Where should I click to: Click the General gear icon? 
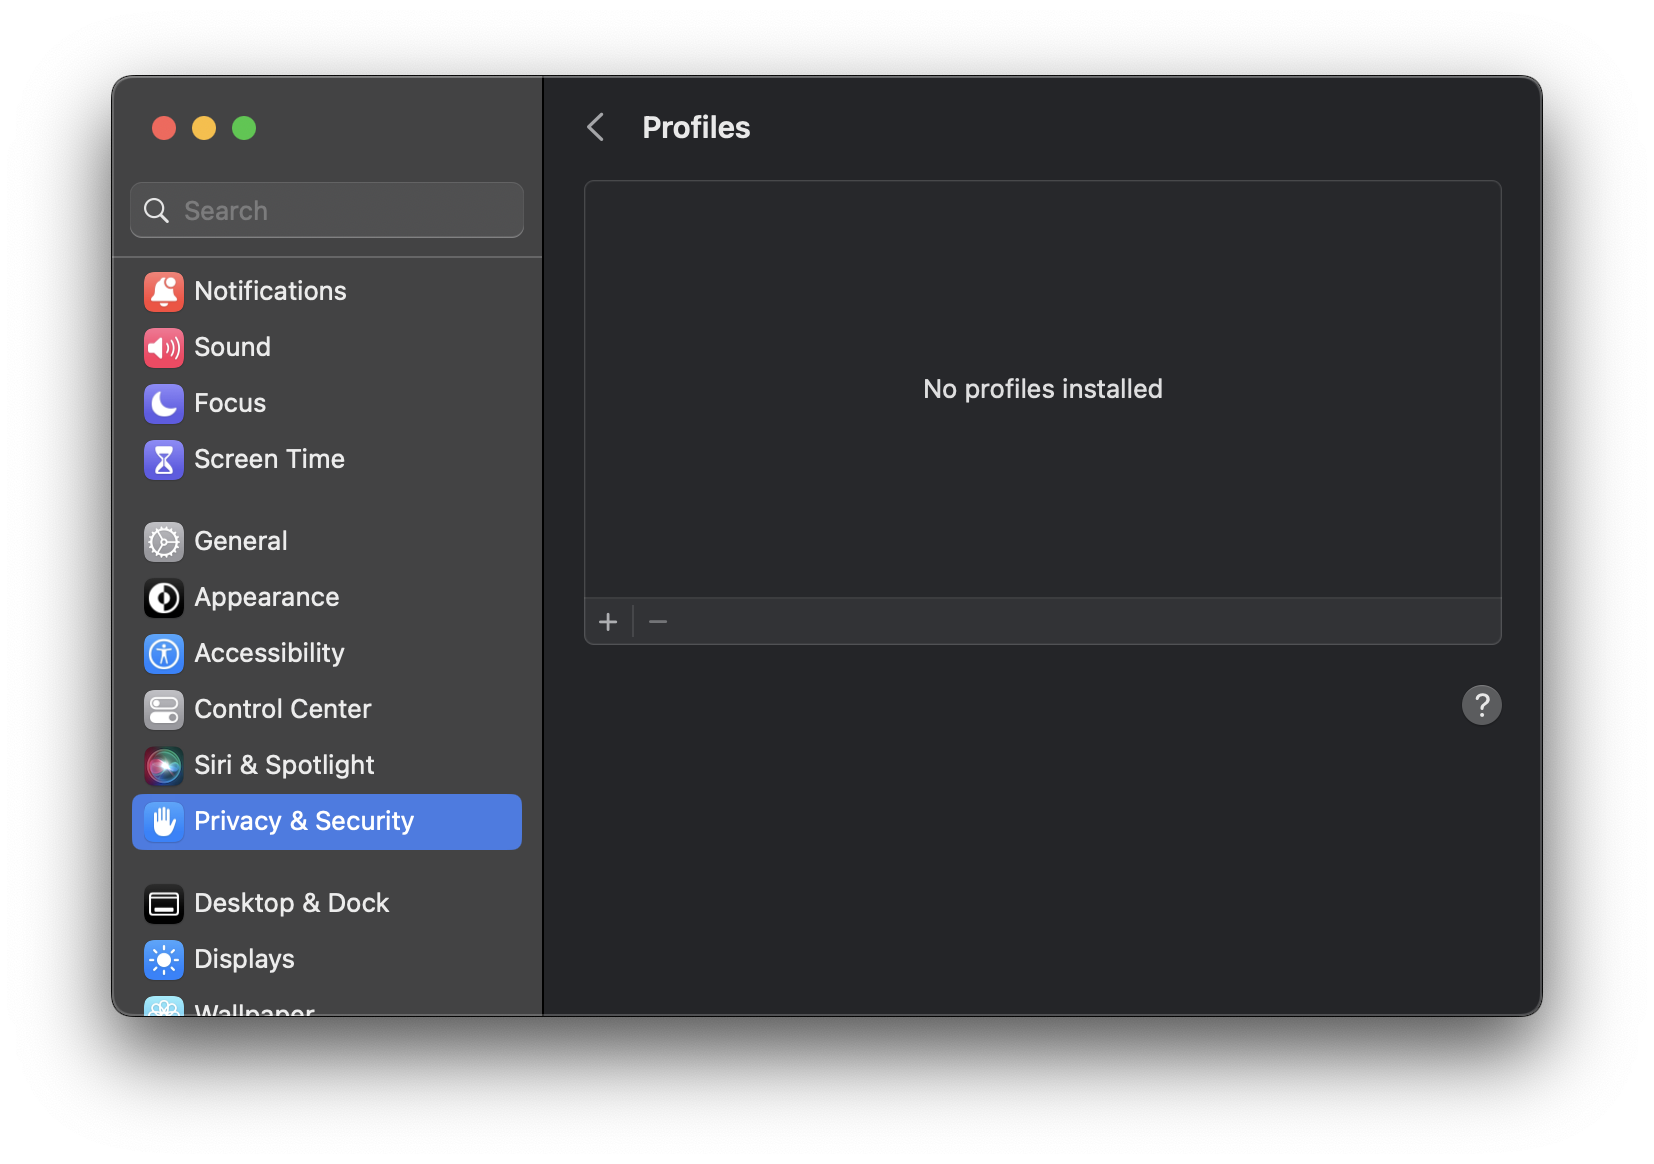click(x=164, y=541)
